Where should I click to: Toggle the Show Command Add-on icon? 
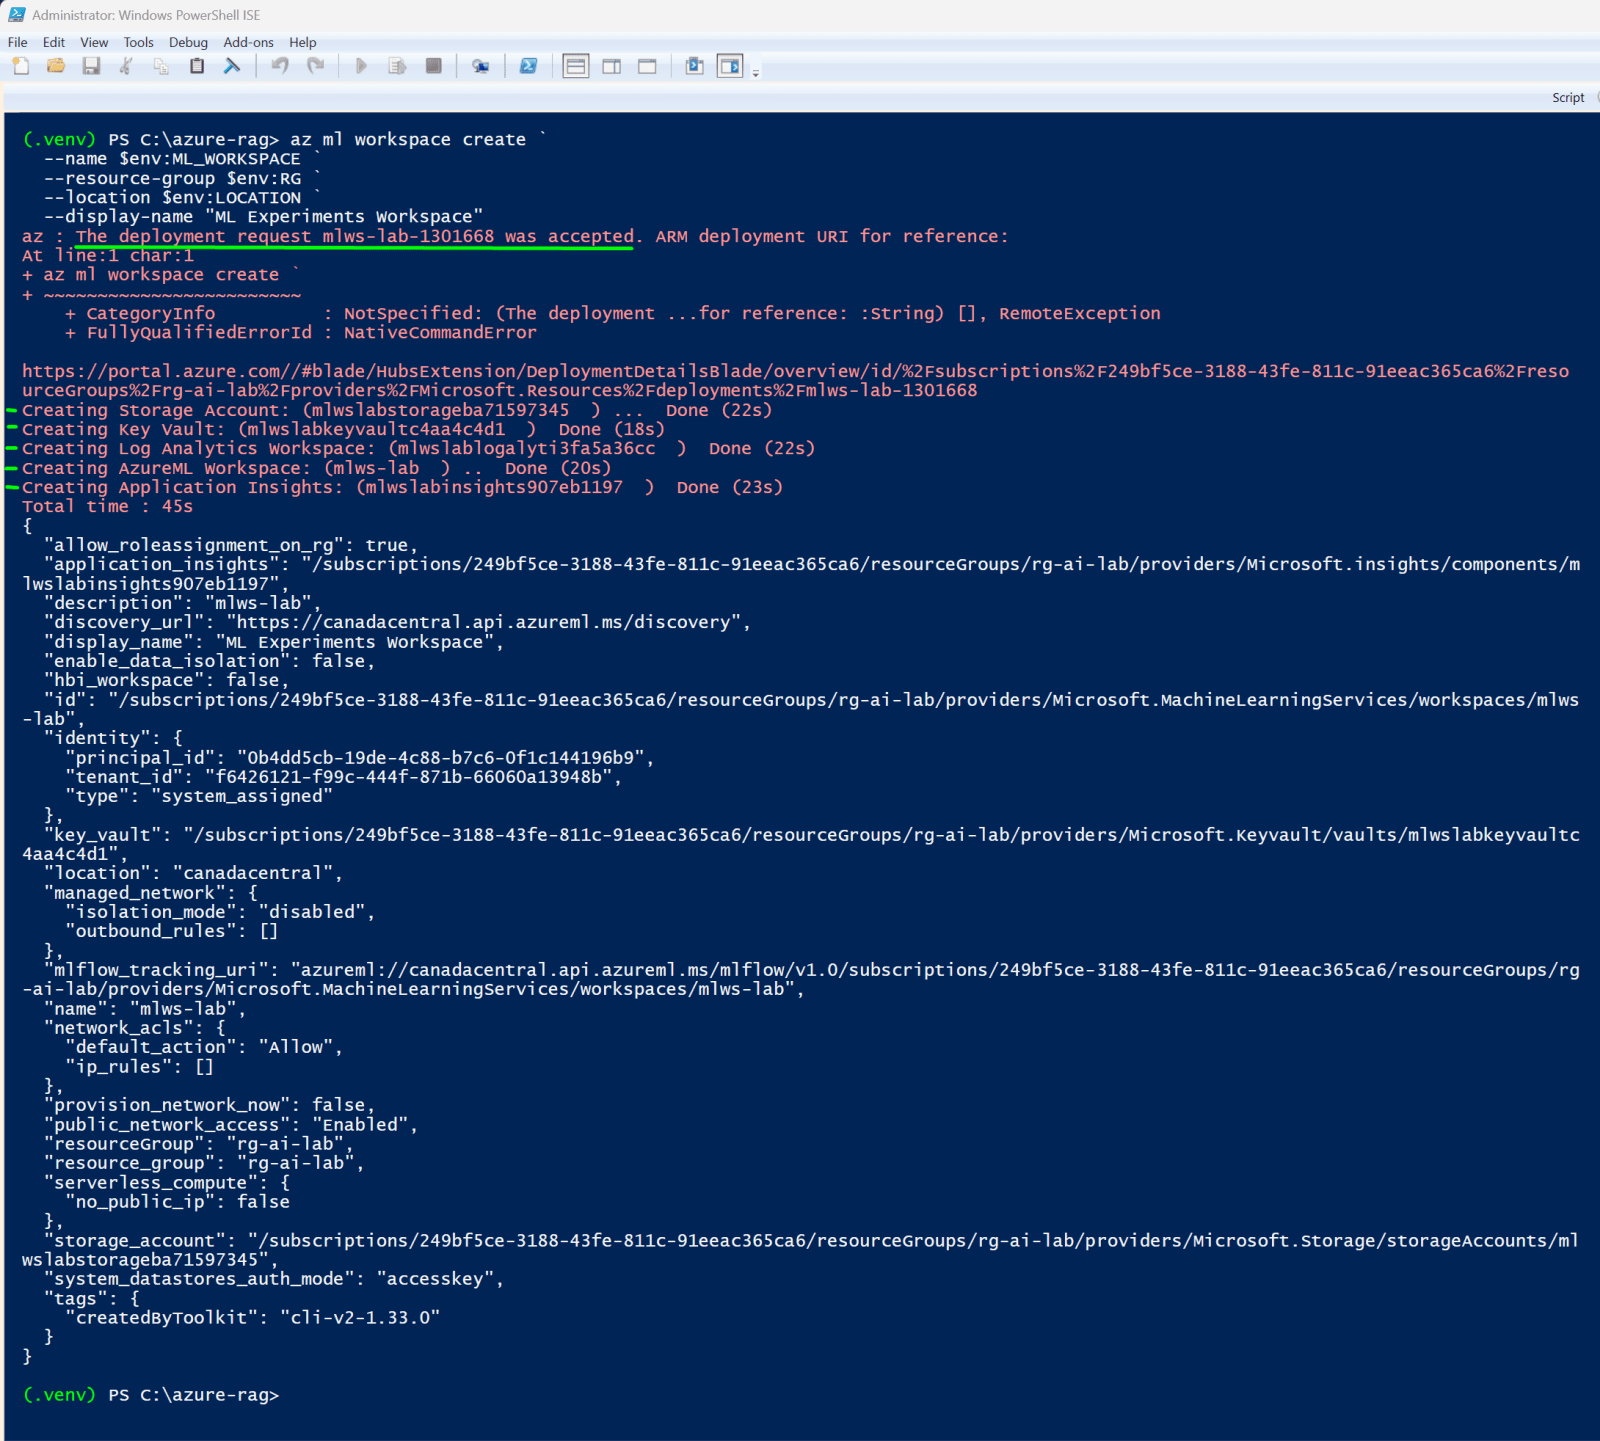pos(731,66)
